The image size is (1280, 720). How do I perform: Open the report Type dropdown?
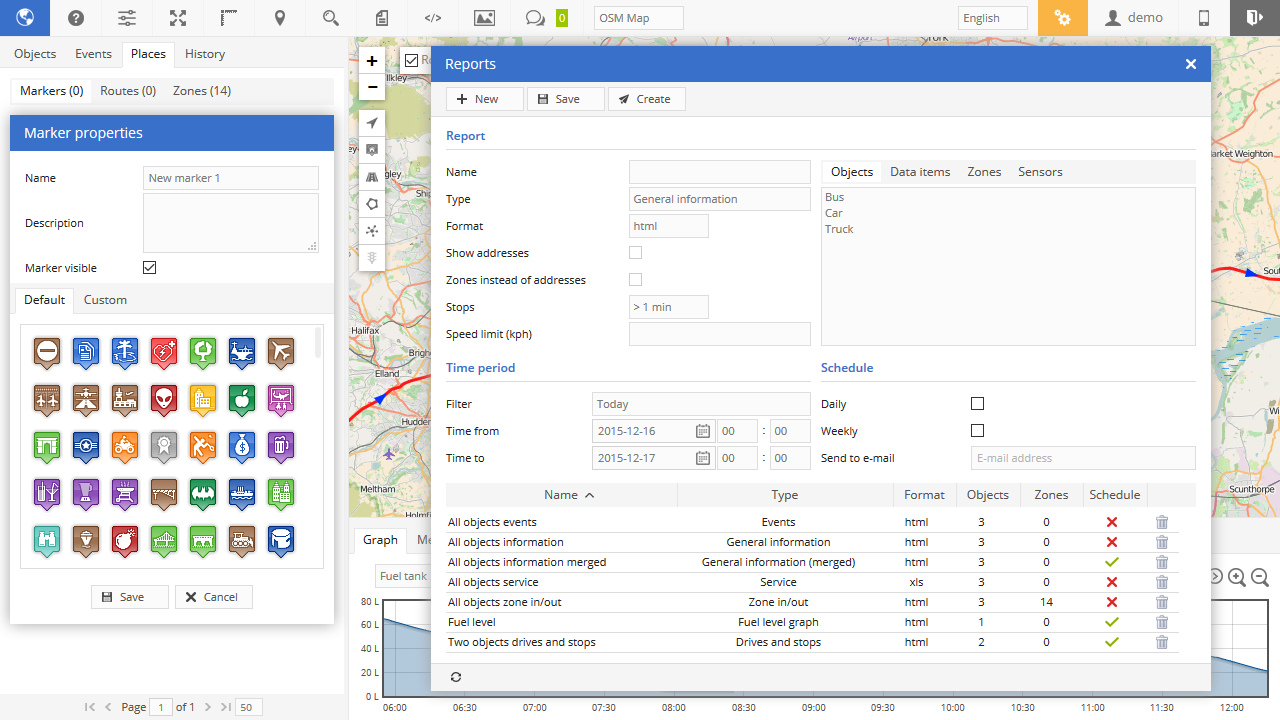click(719, 199)
